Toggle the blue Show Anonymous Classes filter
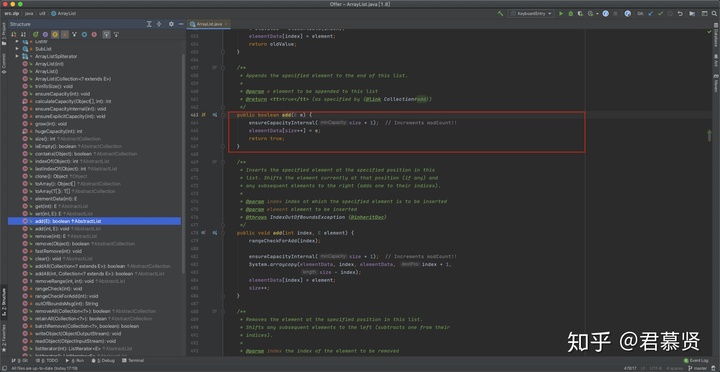The height and width of the screenshot is (372, 720). 84,34
